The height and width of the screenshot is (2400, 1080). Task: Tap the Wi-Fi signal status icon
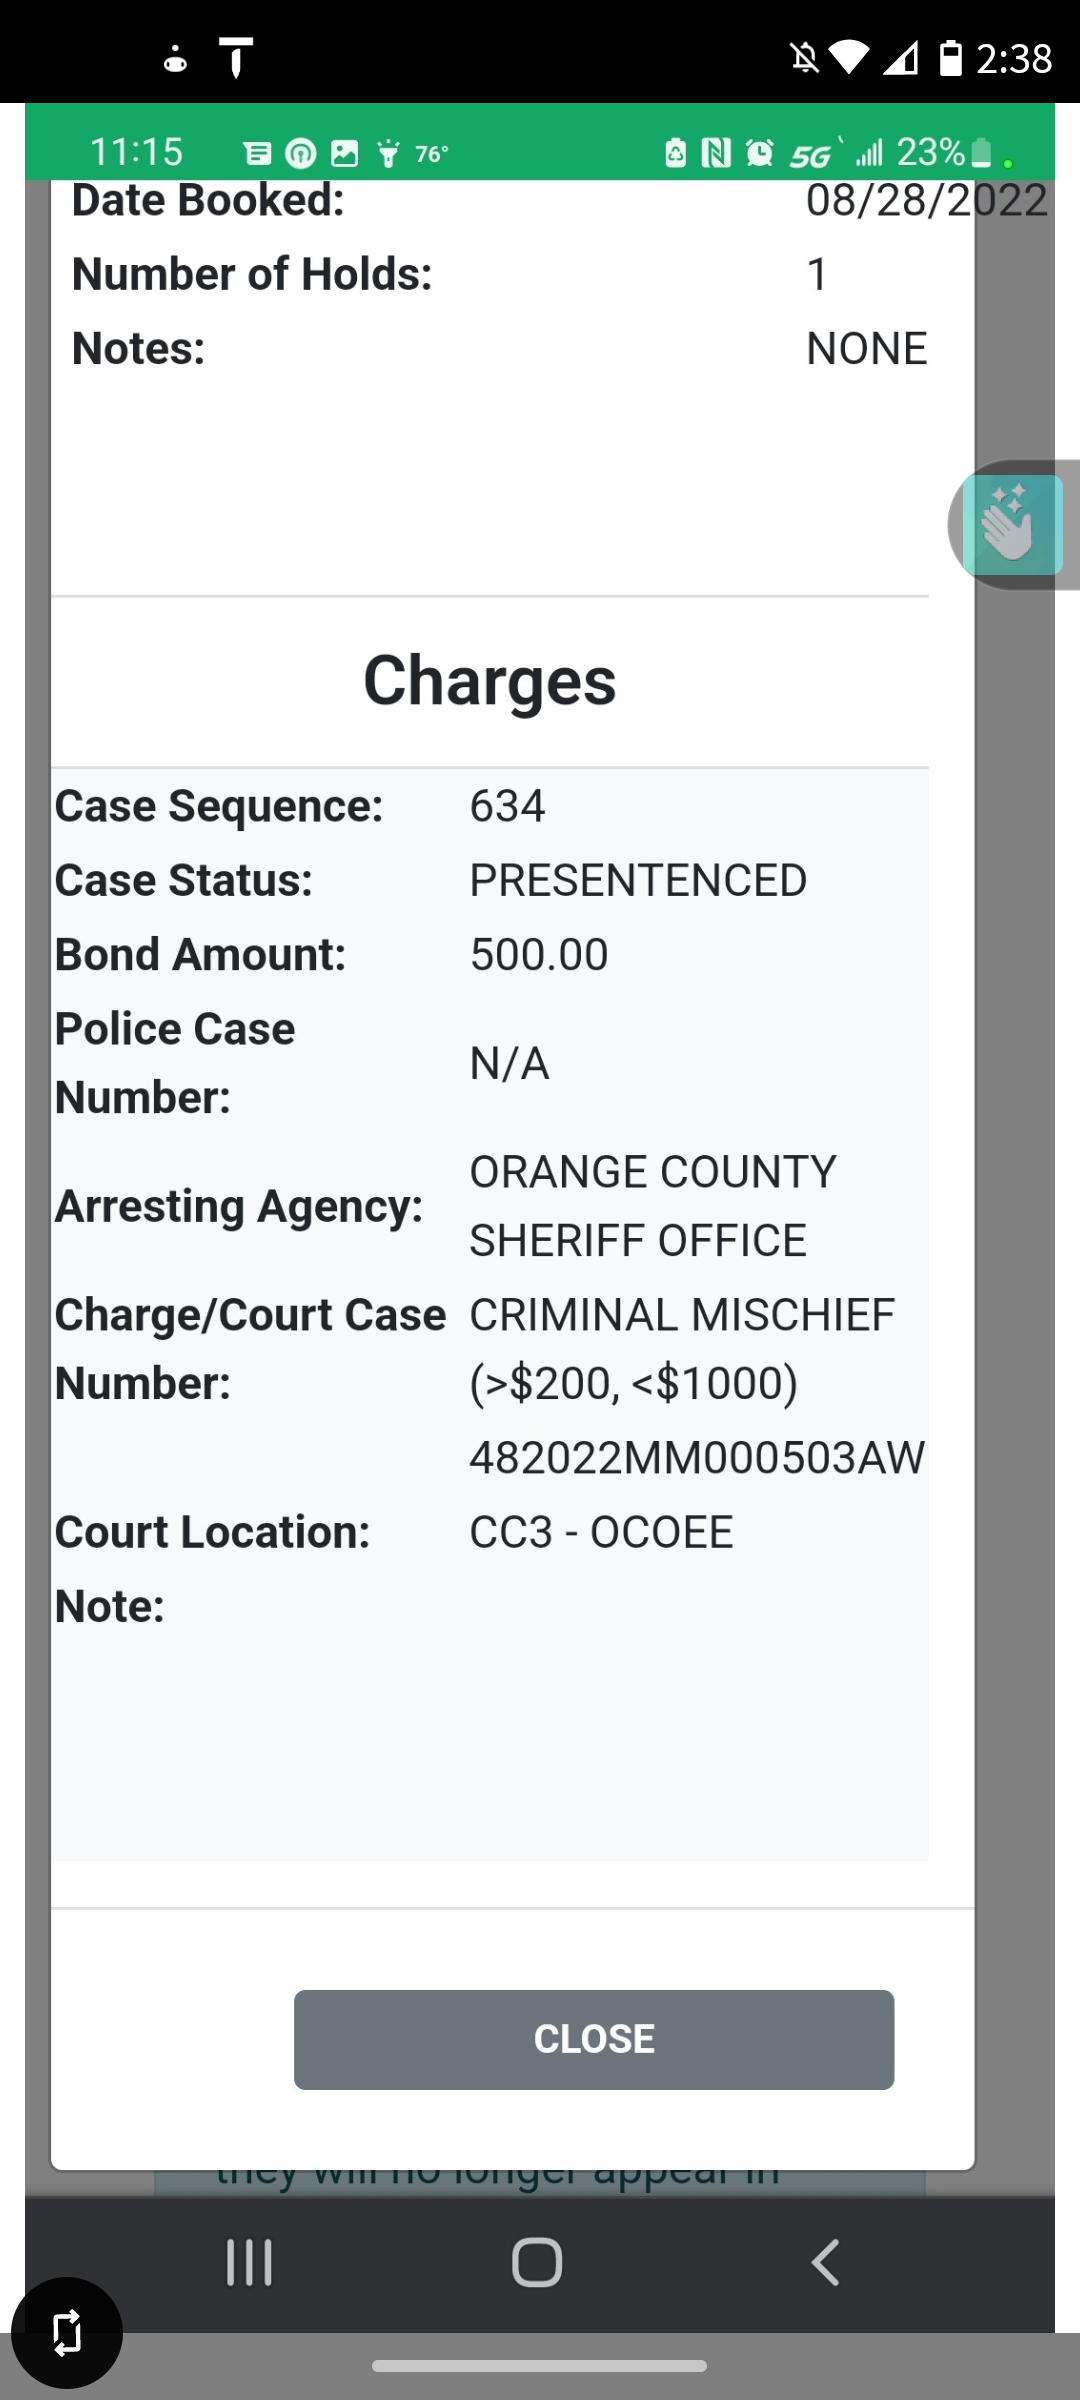coord(849,58)
